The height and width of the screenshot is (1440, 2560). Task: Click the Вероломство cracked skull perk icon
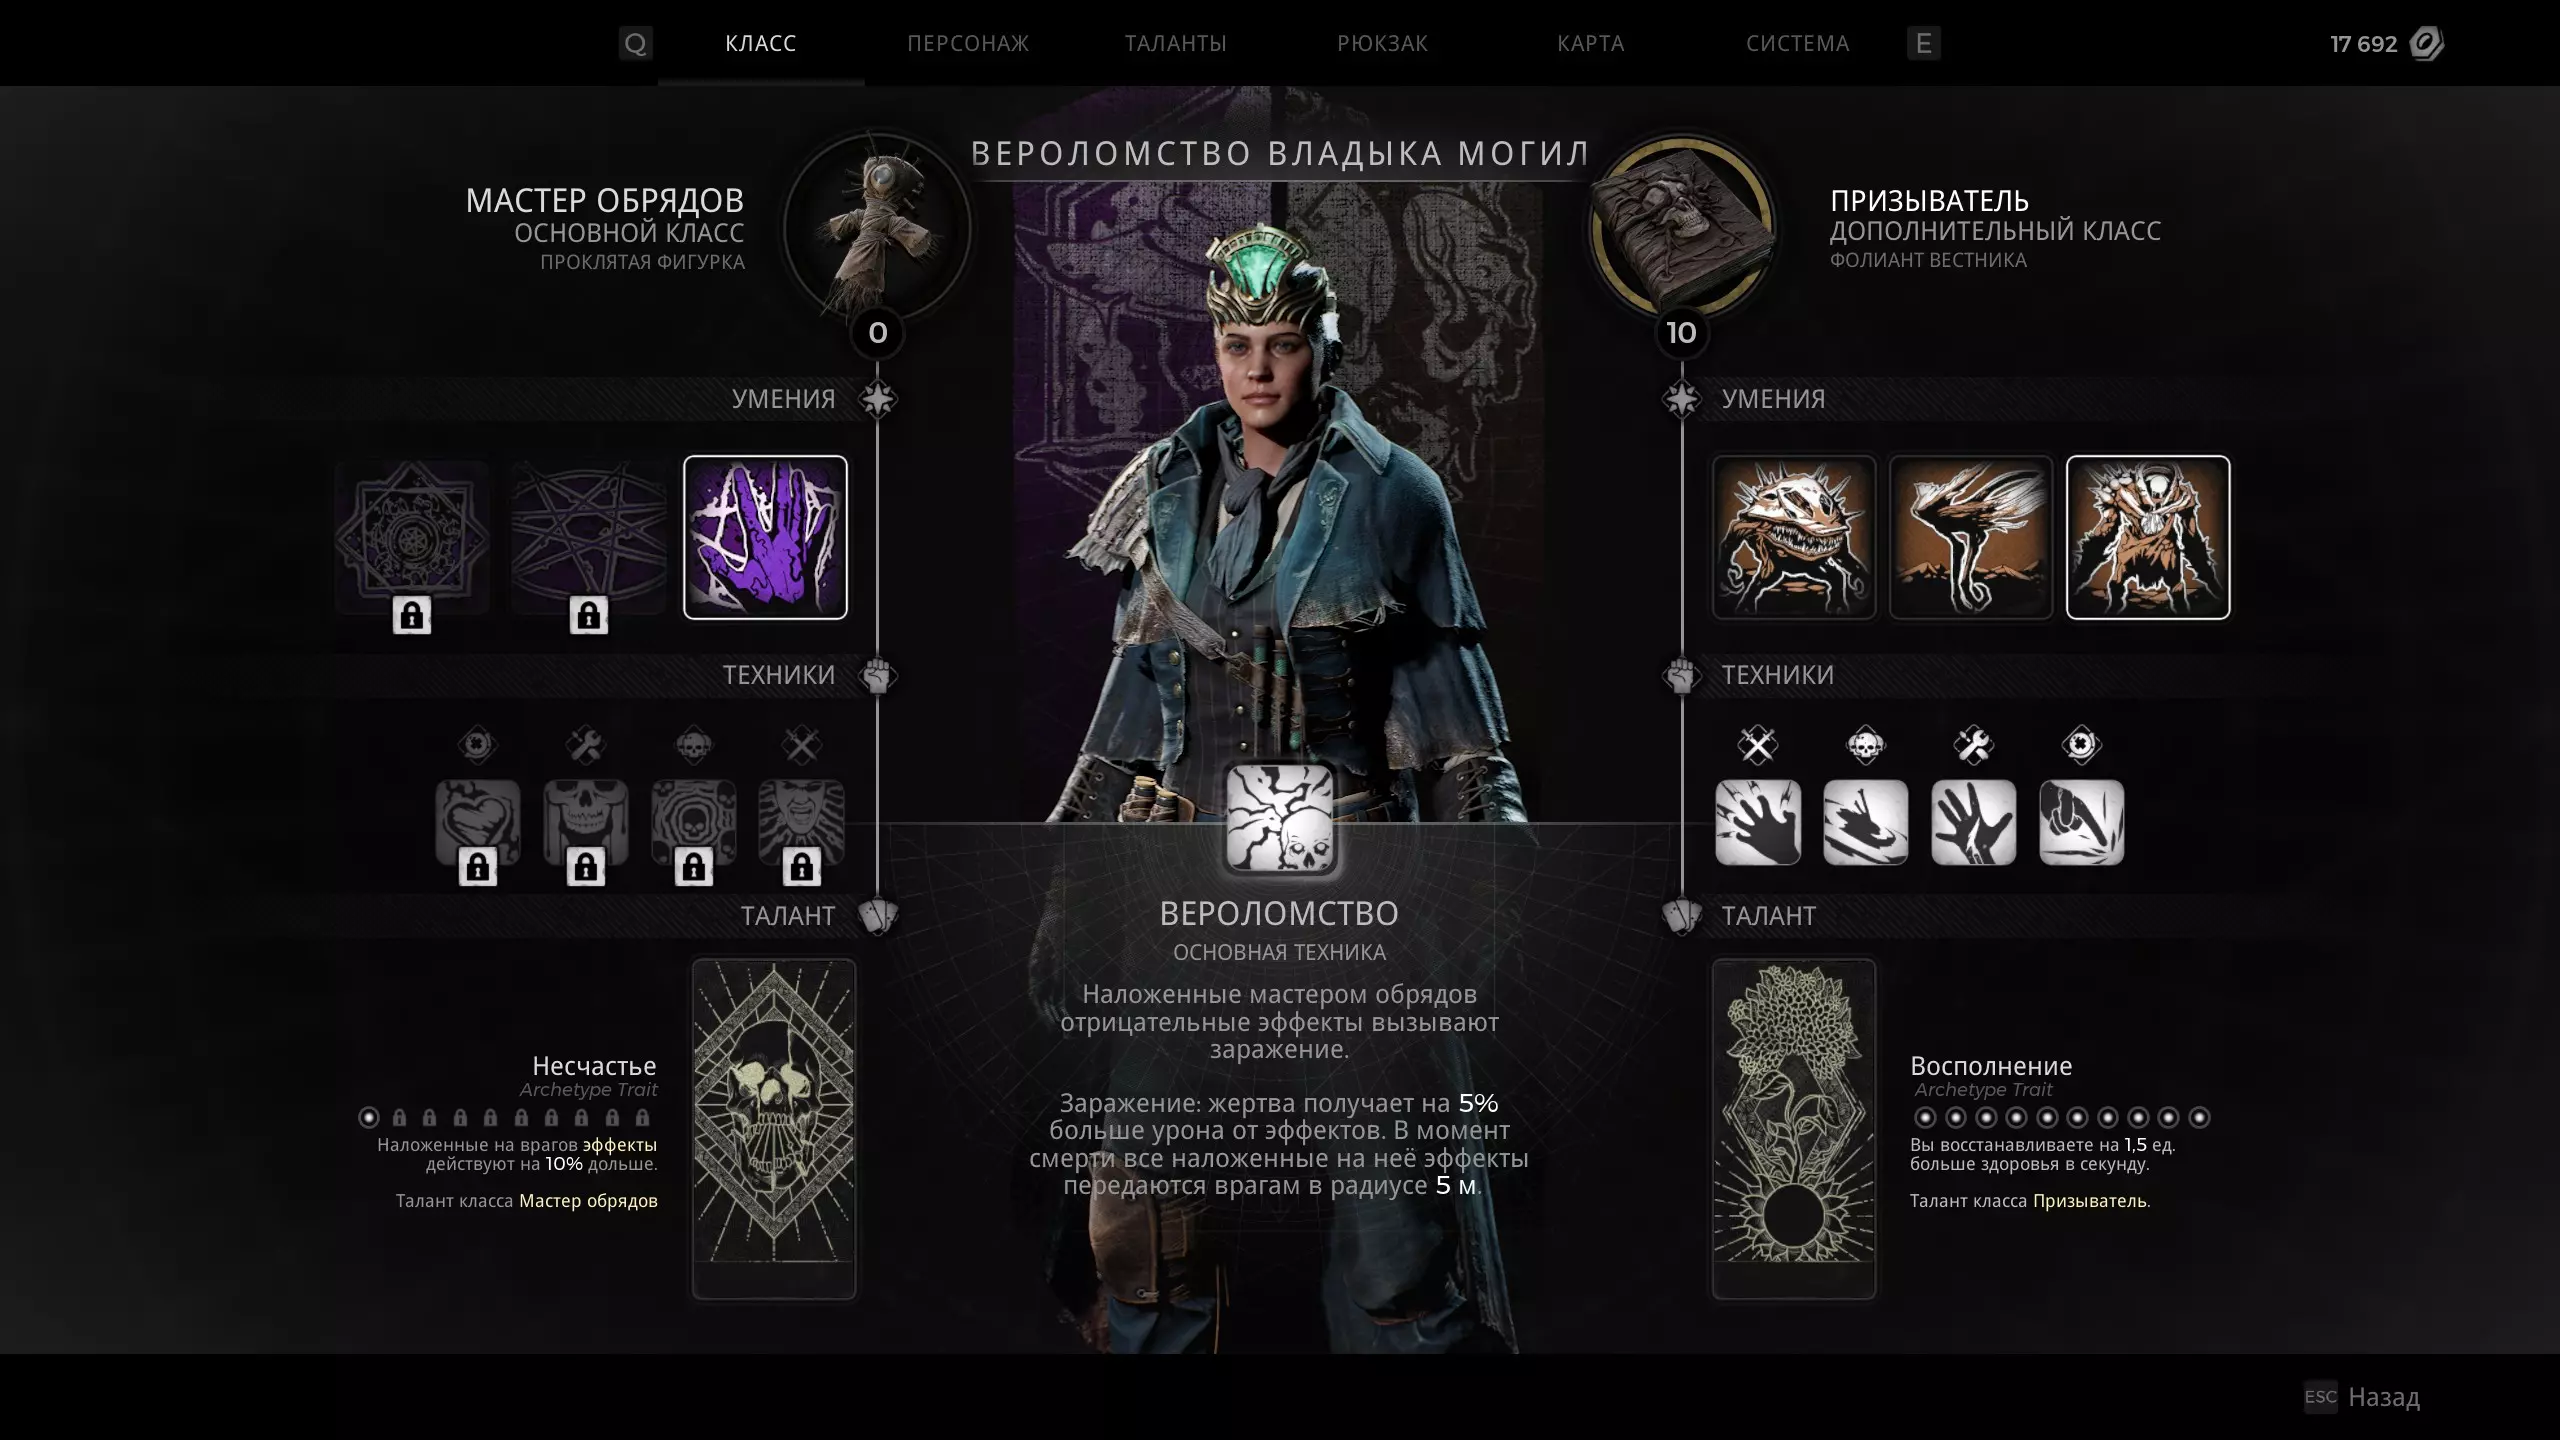pyautogui.click(x=1280, y=819)
